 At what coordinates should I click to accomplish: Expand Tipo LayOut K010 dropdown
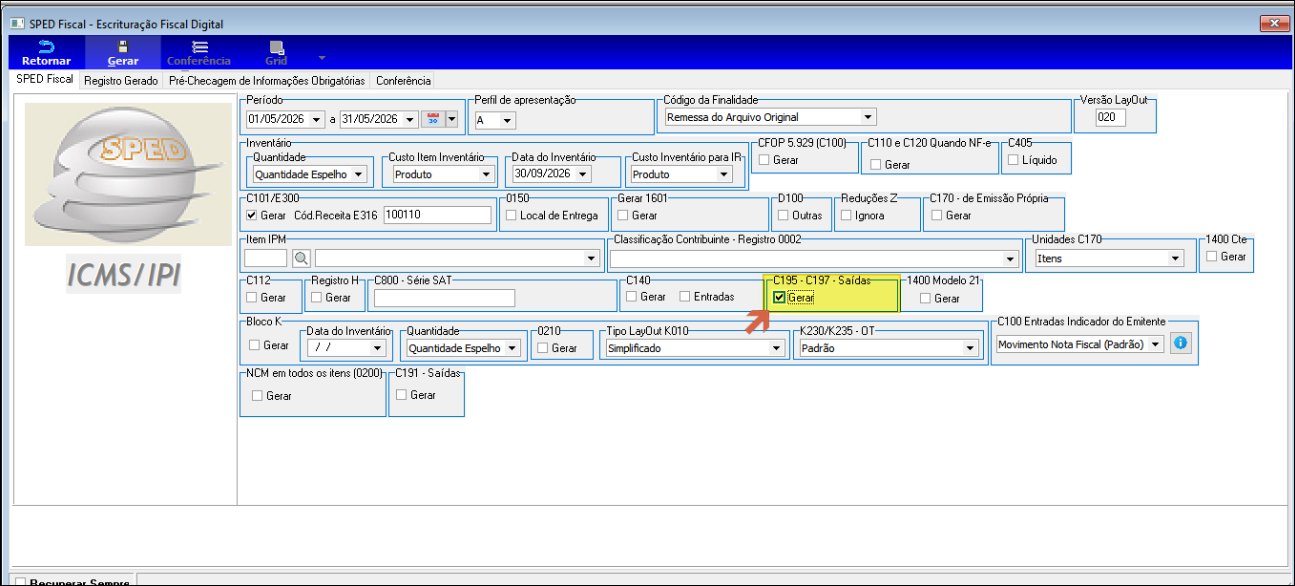point(776,348)
